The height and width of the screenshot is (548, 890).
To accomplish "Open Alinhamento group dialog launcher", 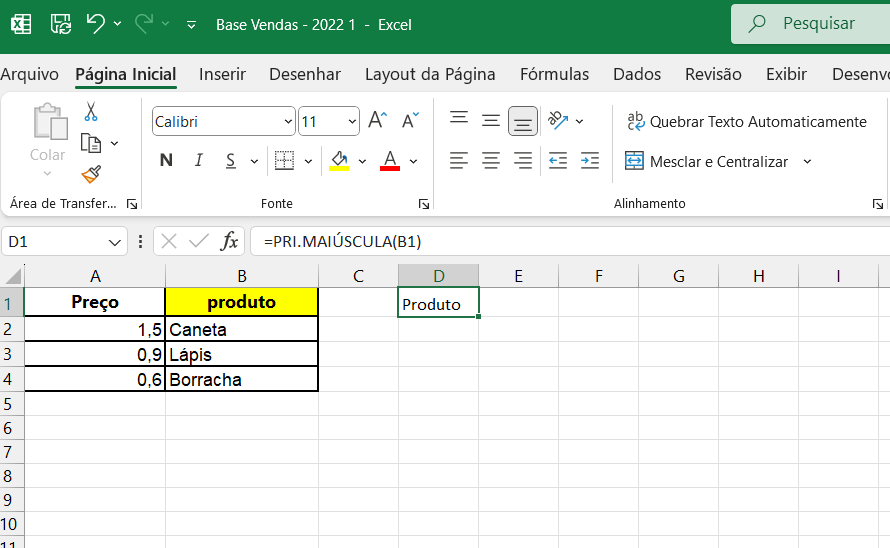I will [x=878, y=204].
